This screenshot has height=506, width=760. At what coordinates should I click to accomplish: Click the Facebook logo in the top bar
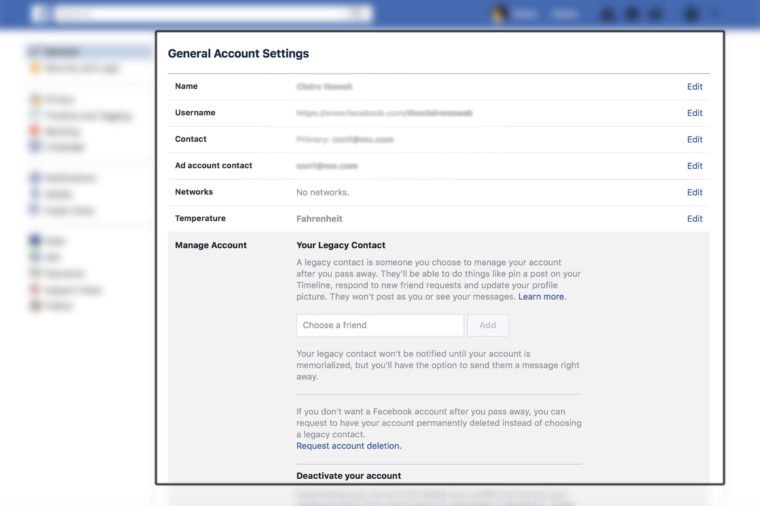tap(41, 14)
